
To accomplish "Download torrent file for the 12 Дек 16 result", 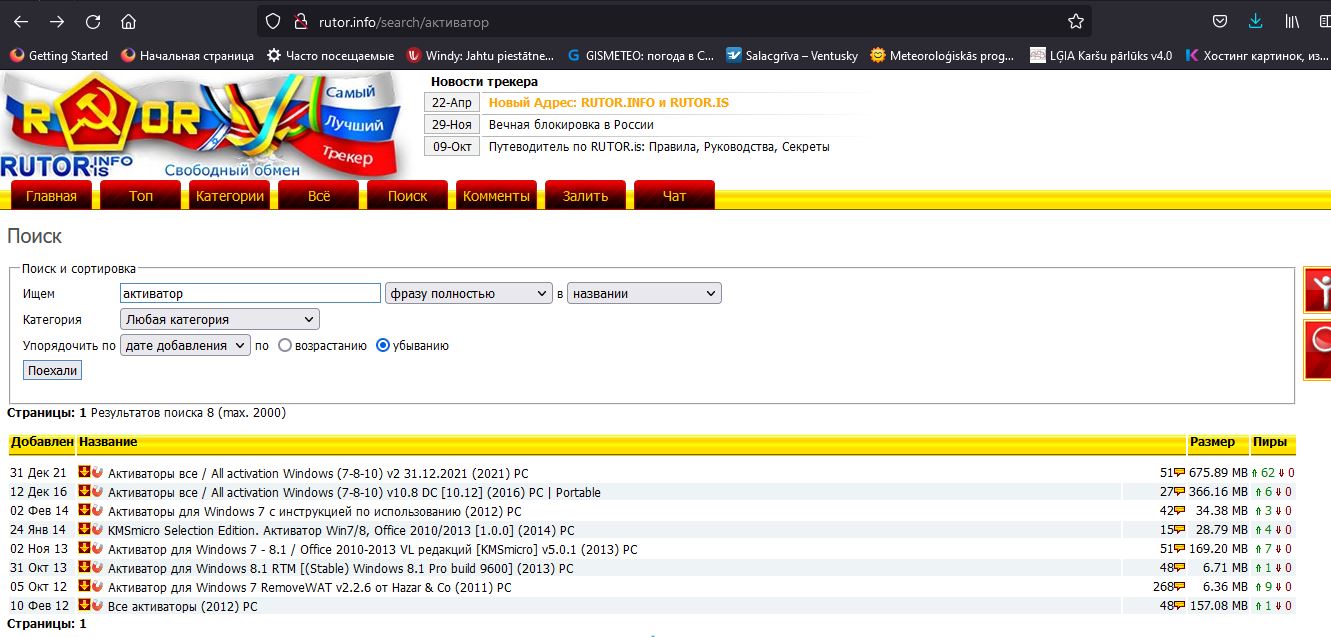I will pyautogui.click(x=85, y=491).
